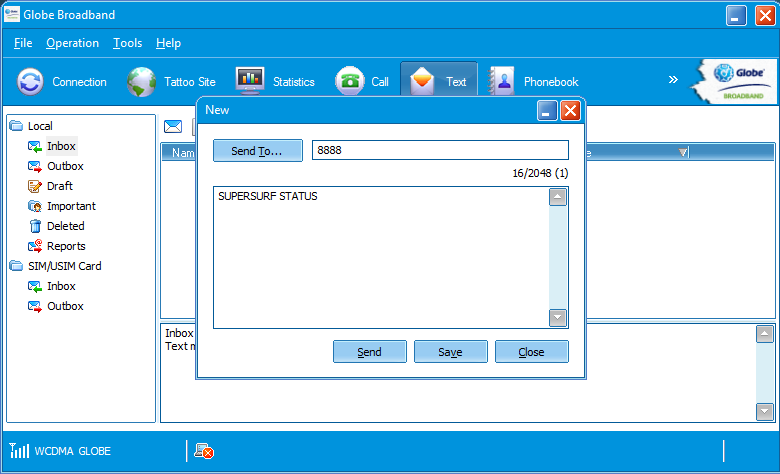780x474 pixels.
Task: Open the Statistics monitor icon
Action: point(250,81)
